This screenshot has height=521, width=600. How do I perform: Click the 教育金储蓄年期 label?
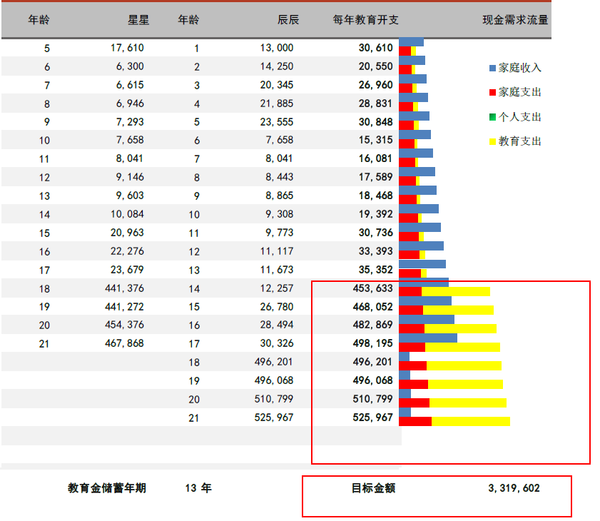107,488
